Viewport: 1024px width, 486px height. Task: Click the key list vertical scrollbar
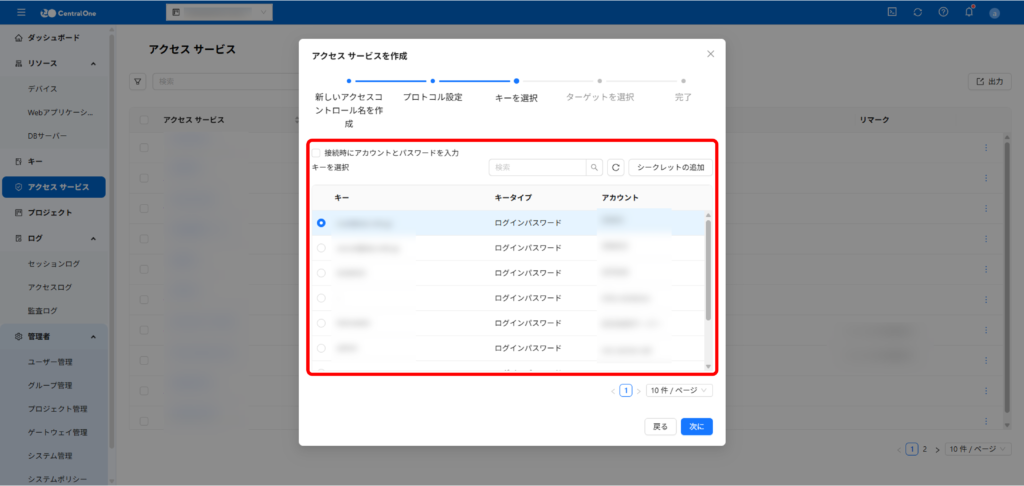tap(709, 270)
